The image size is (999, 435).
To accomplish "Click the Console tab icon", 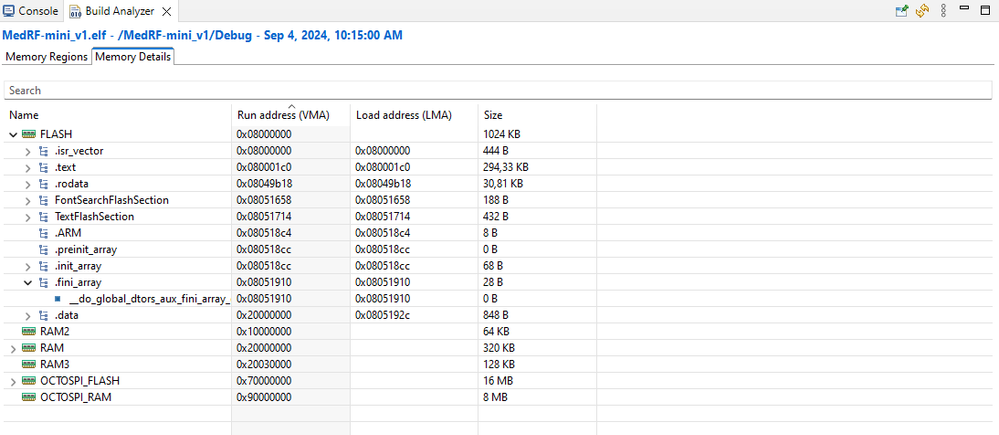I will 10,12.
